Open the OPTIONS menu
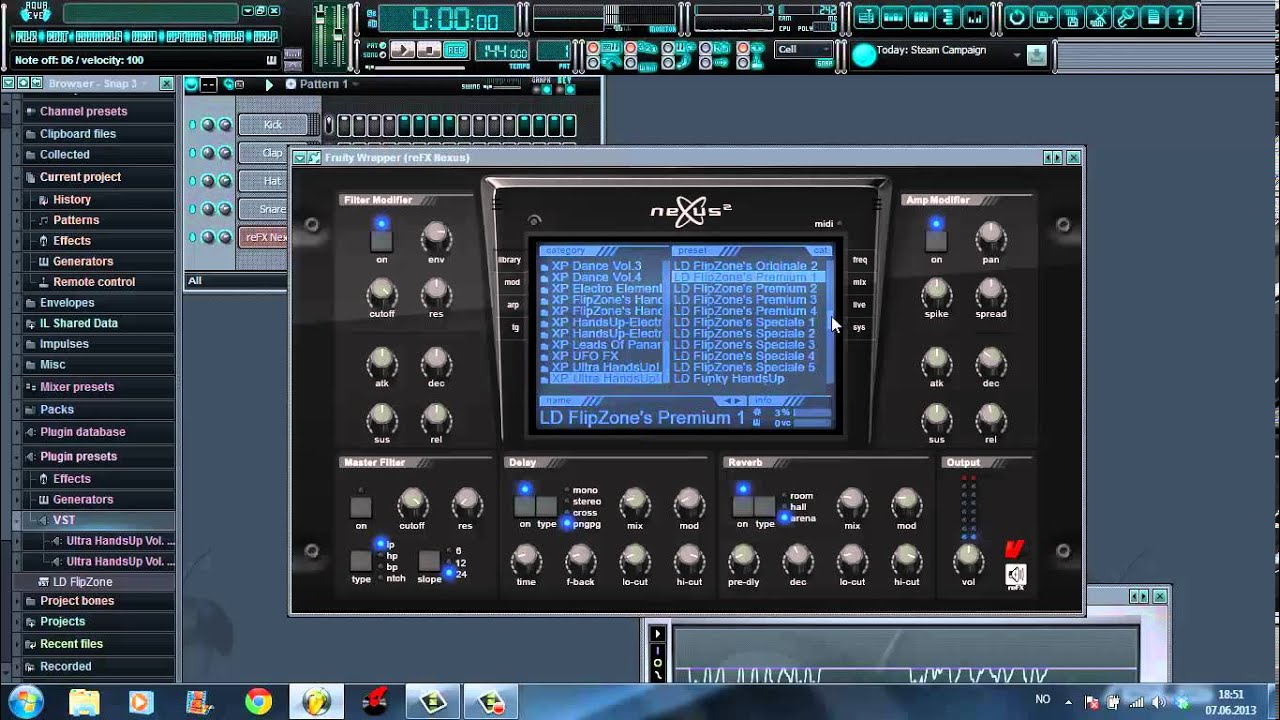 tap(186, 37)
